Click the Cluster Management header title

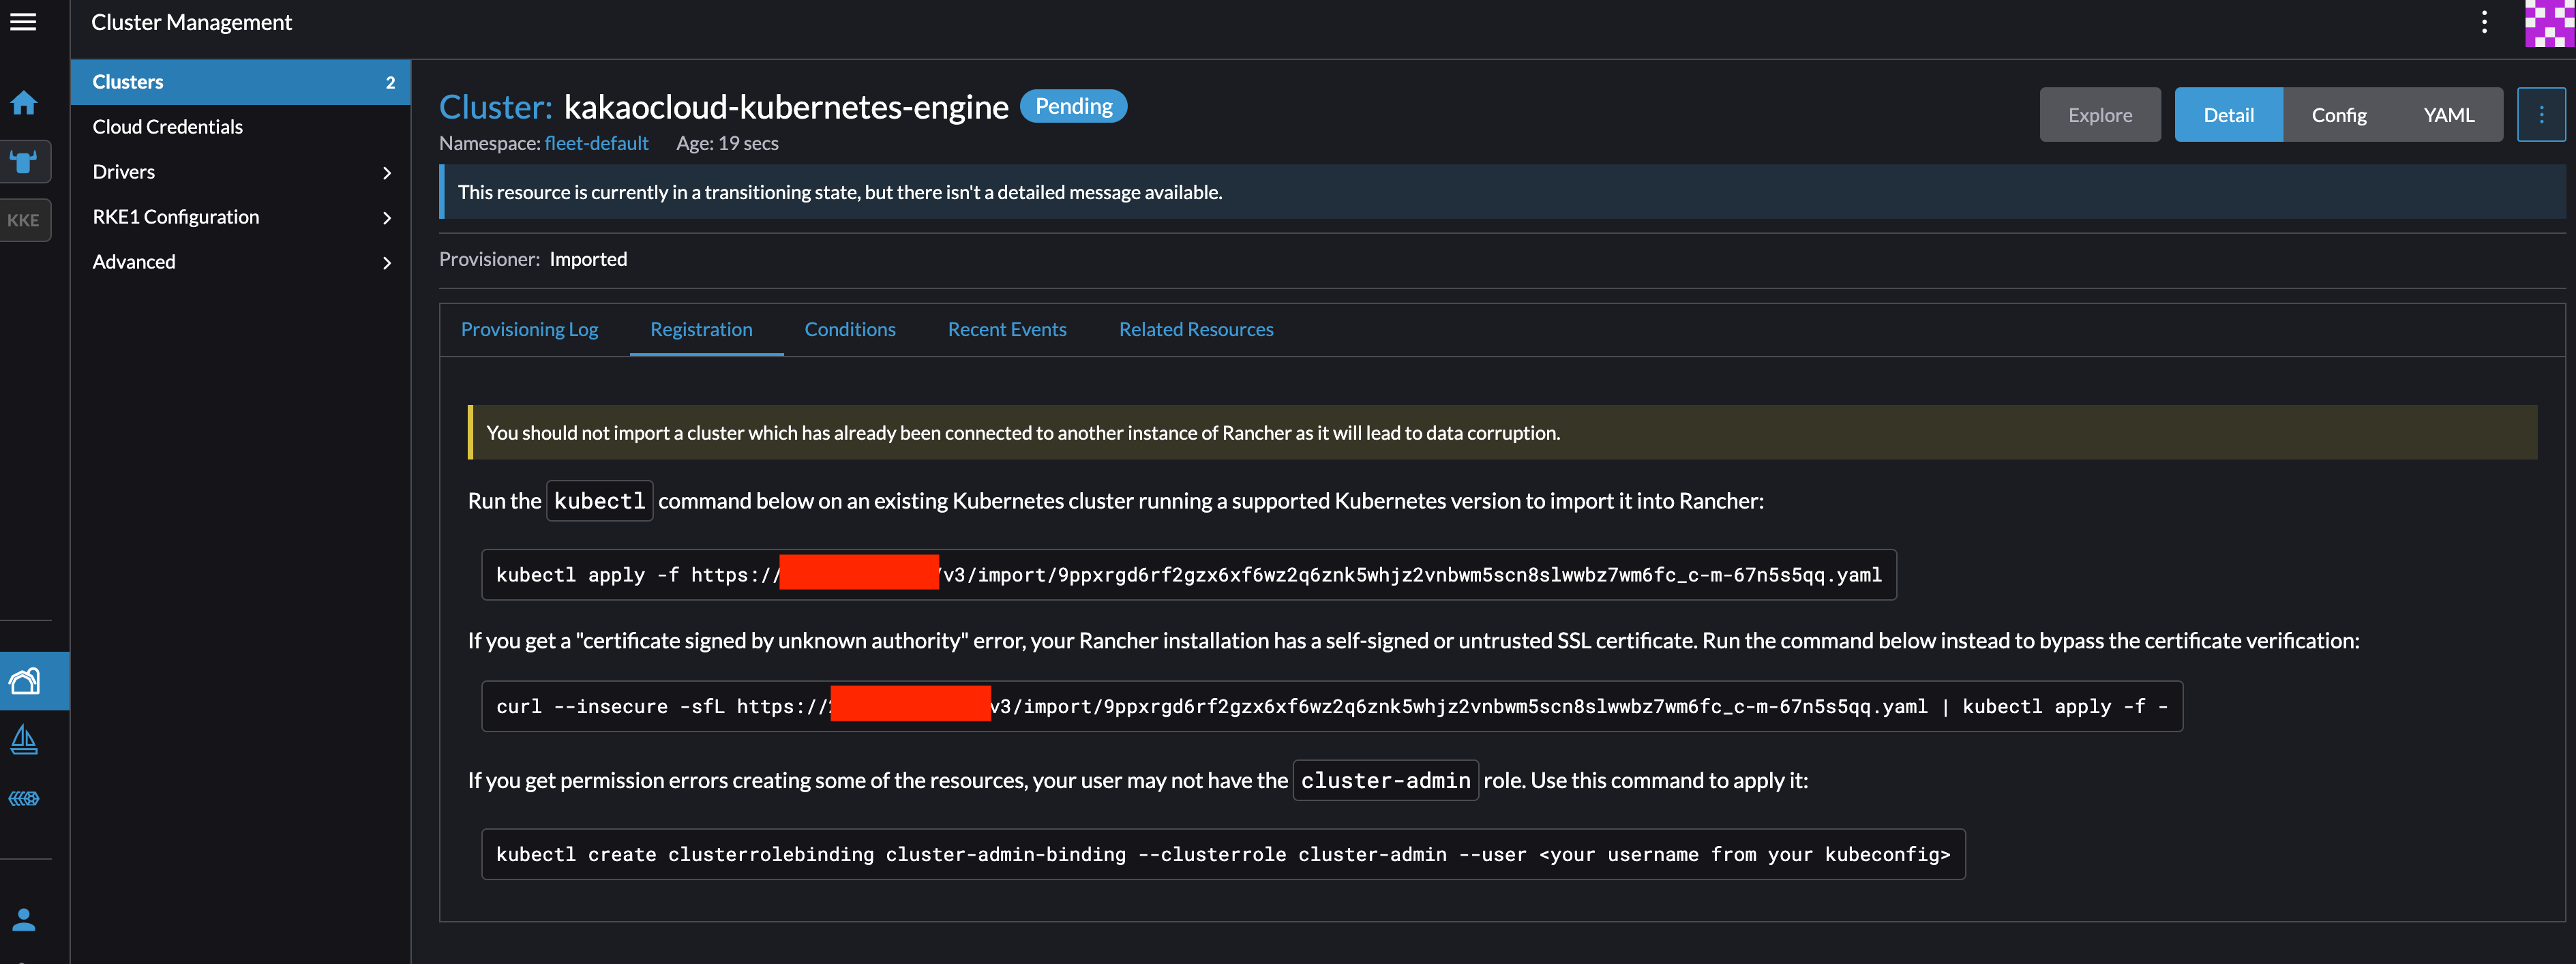point(191,22)
